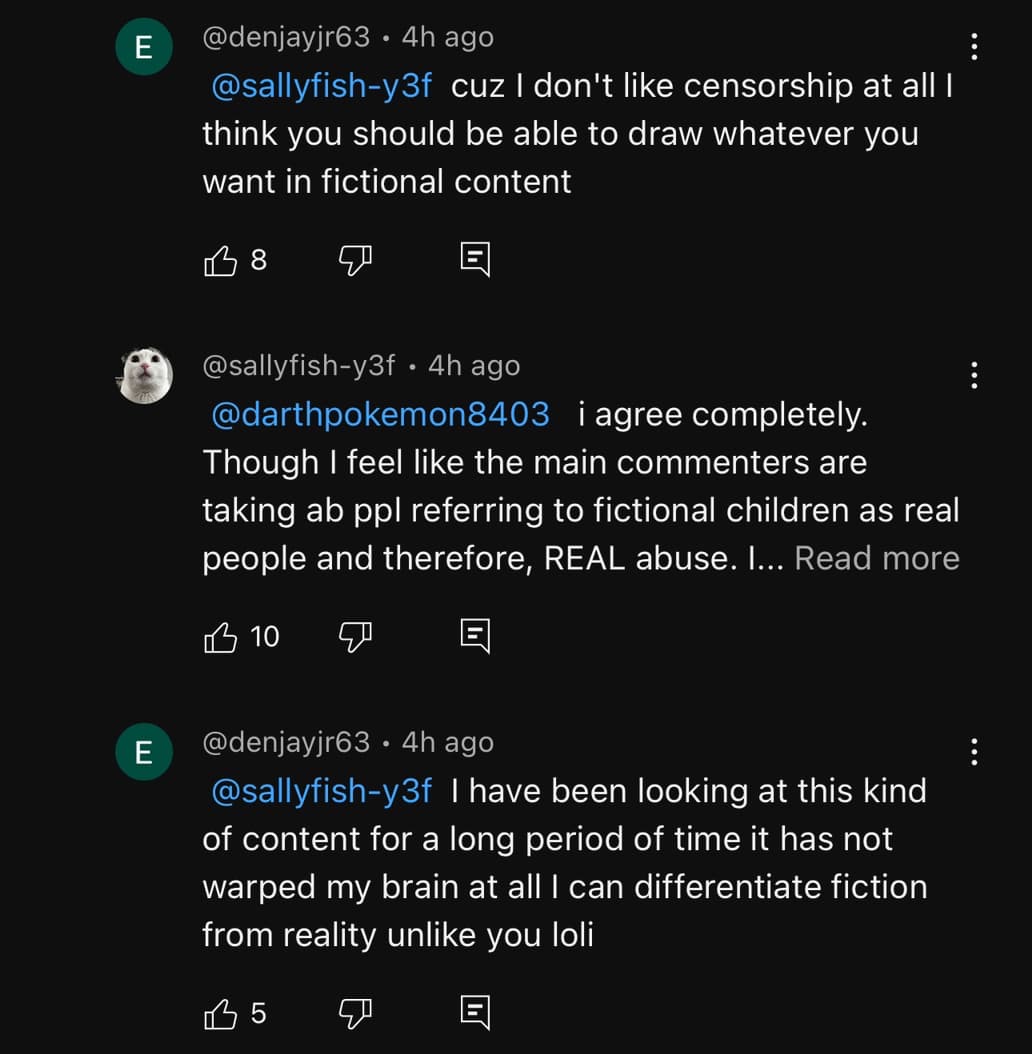
Task: Dislike sallyfish-y3f's comment
Action: (355, 637)
